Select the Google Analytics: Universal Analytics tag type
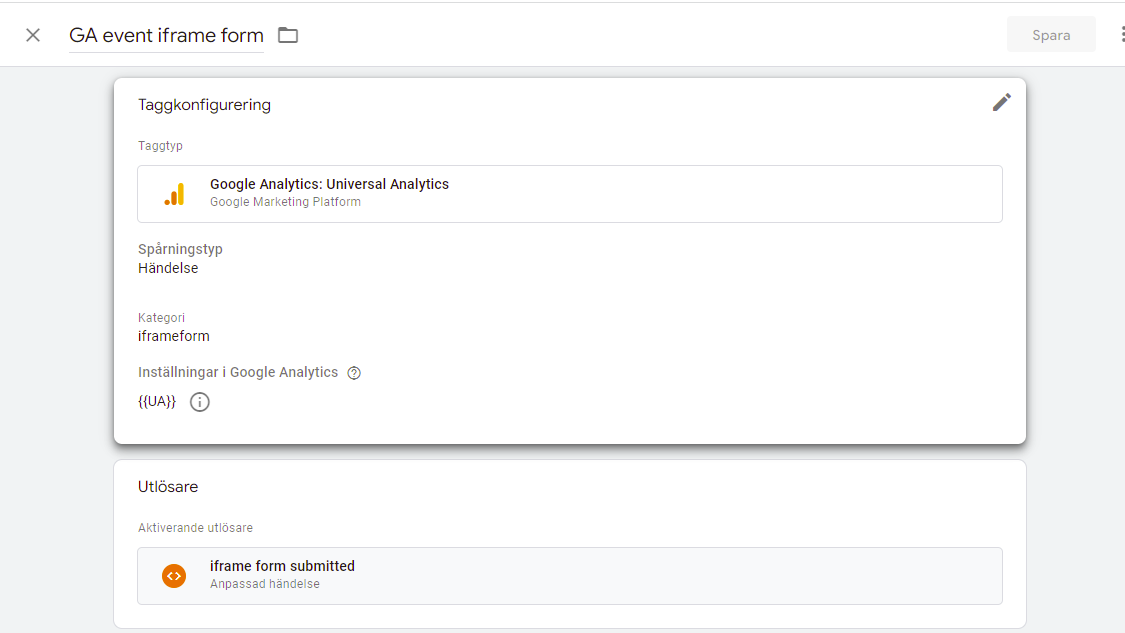This screenshot has height=633, width=1125. click(x=329, y=184)
